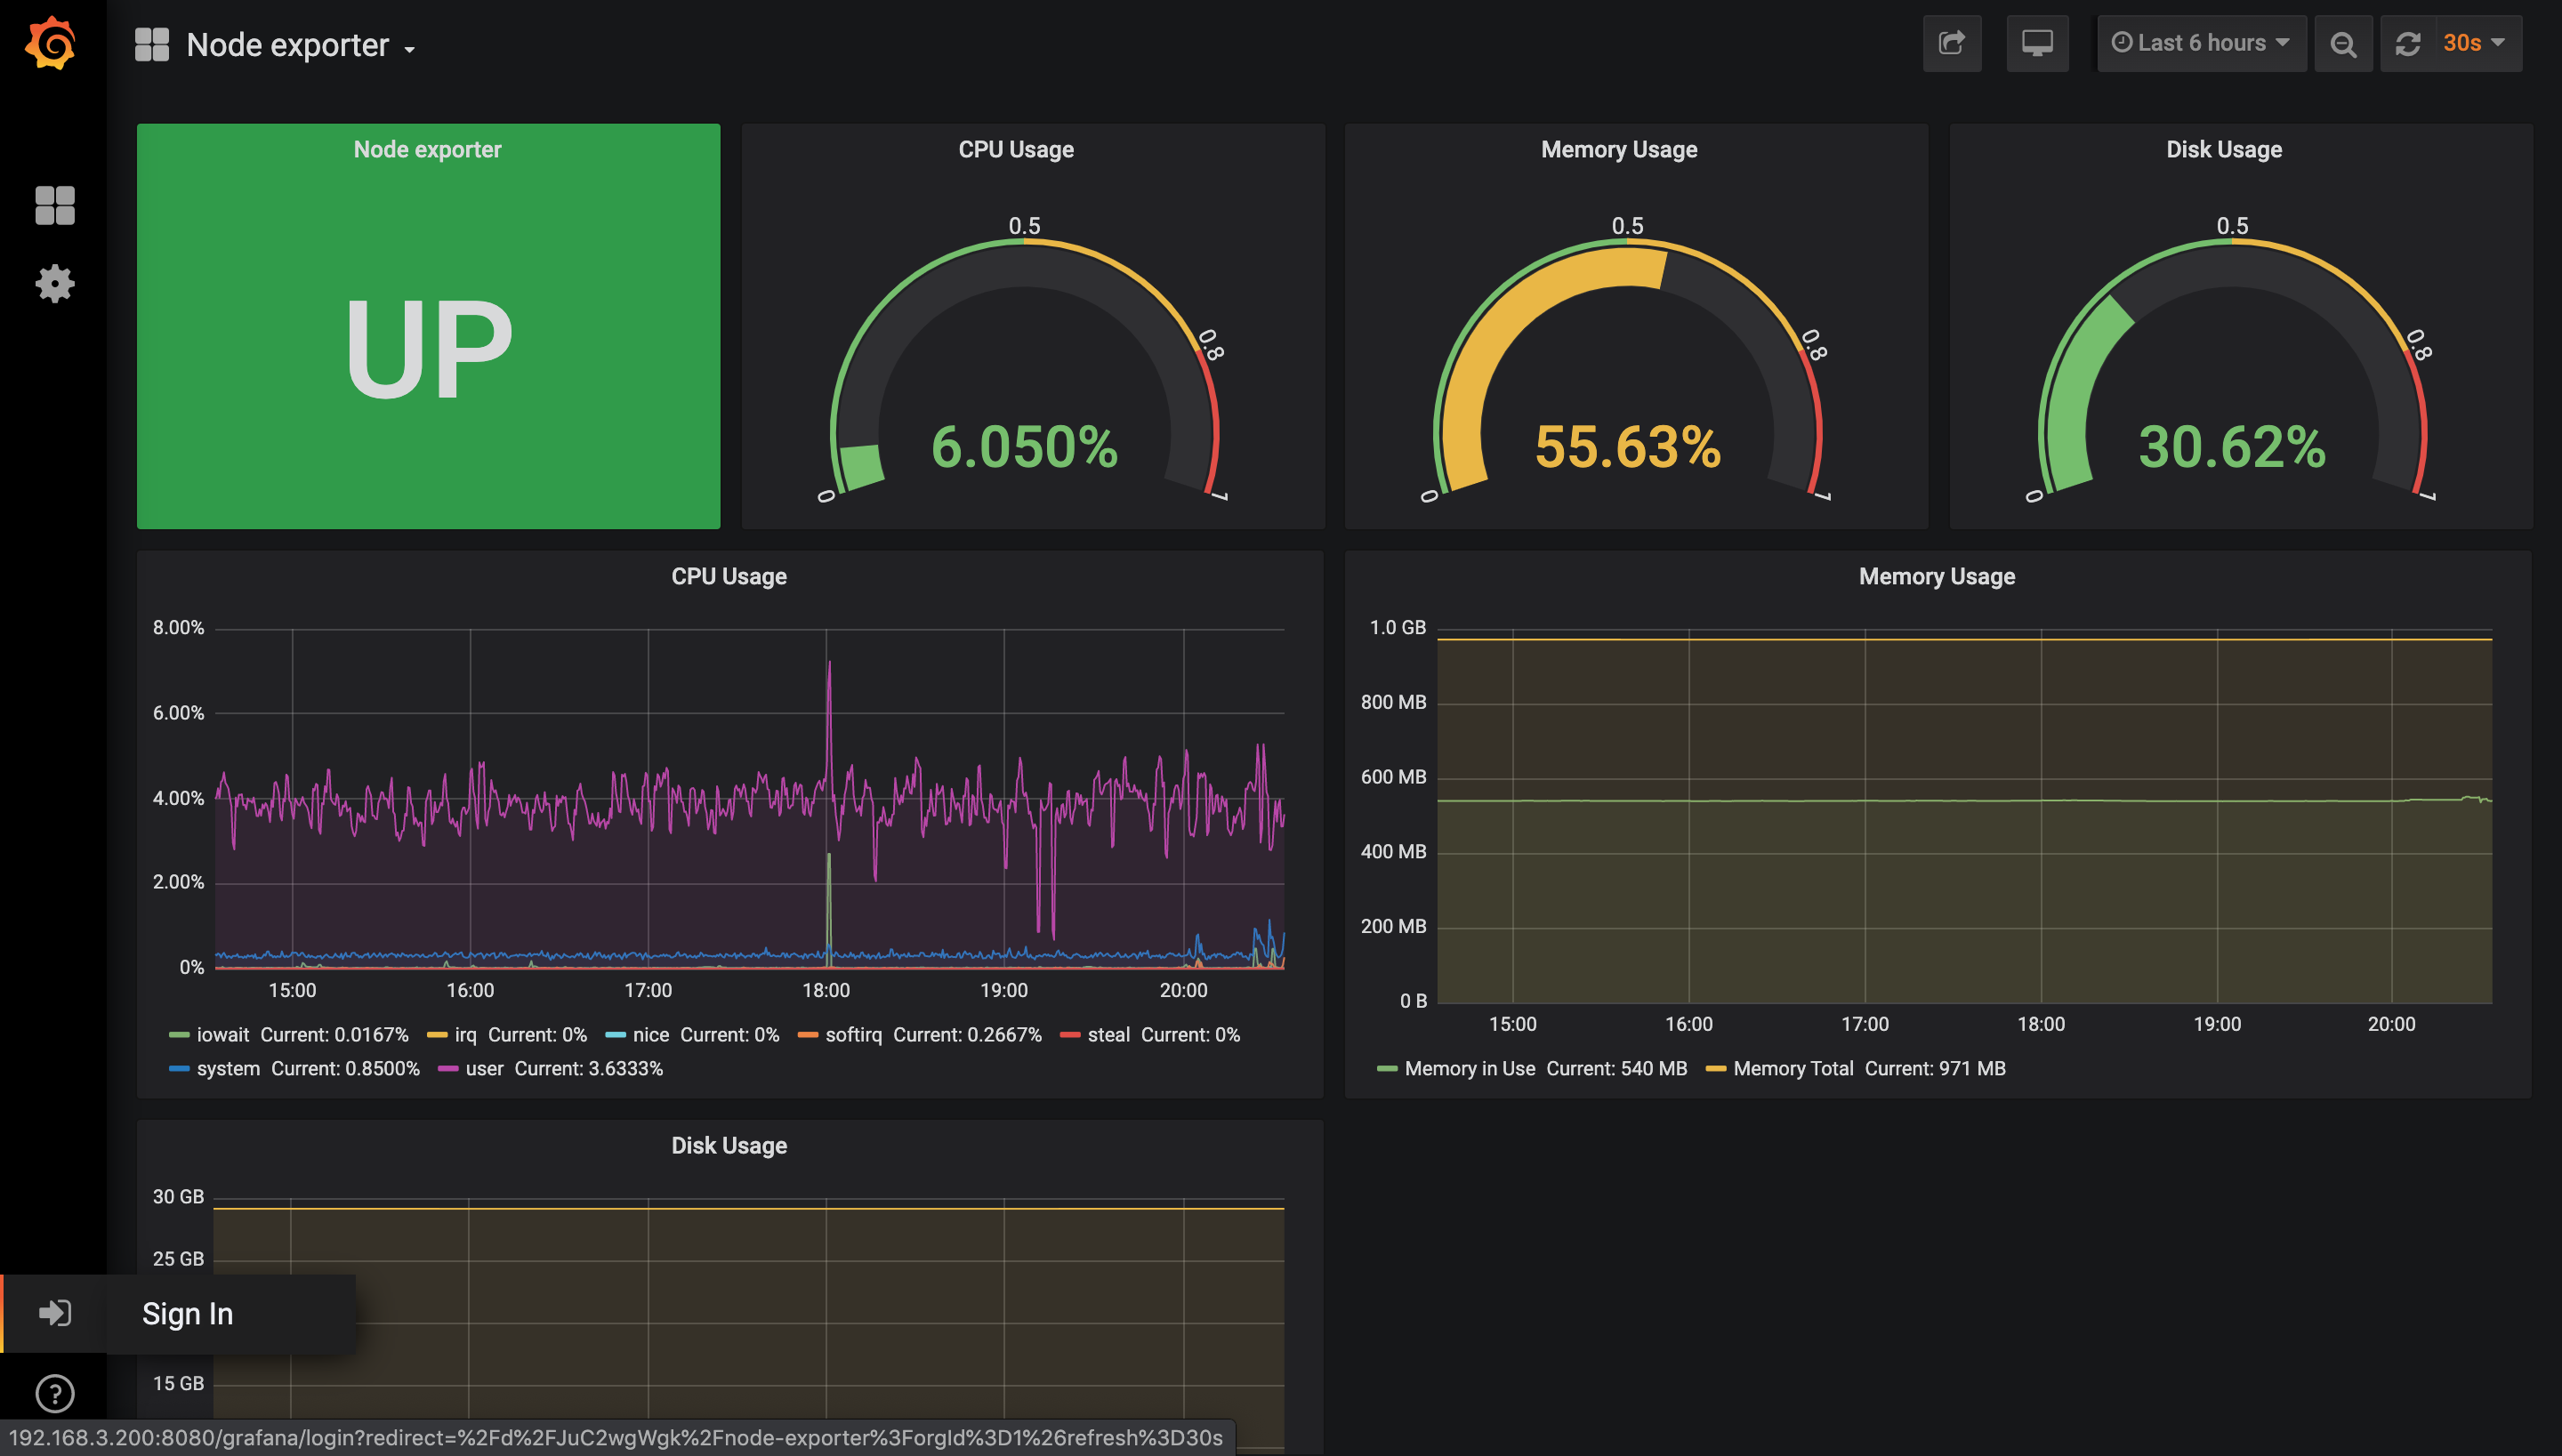Click the Sign In menu entry
Viewport: 2562px width, 1456px height.
point(187,1314)
